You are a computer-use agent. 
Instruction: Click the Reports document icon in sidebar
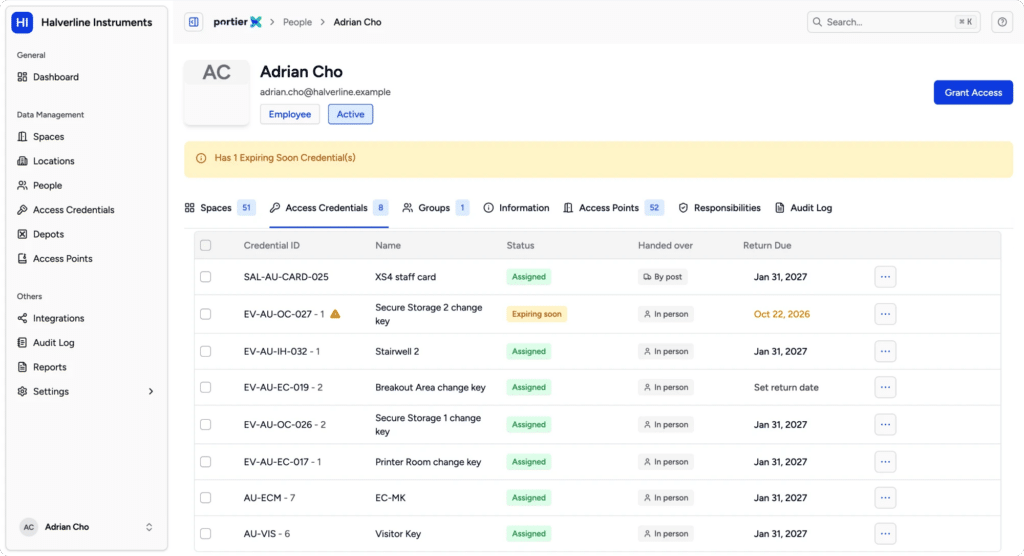(22, 367)
